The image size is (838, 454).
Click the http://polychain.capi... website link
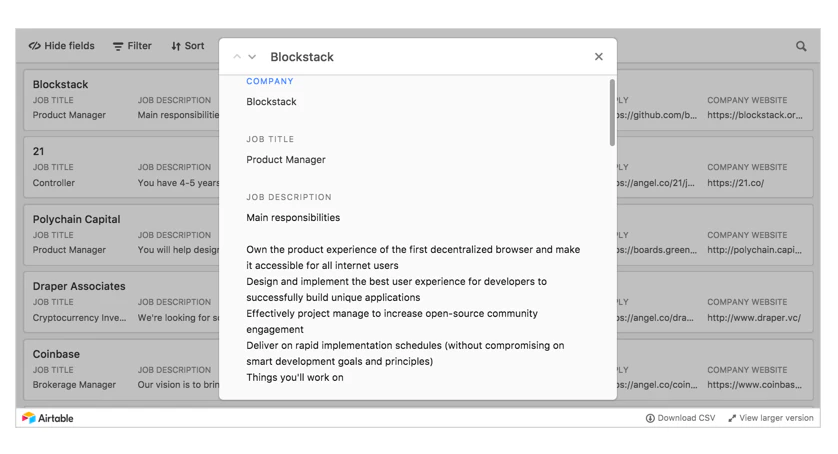point(755,250)
